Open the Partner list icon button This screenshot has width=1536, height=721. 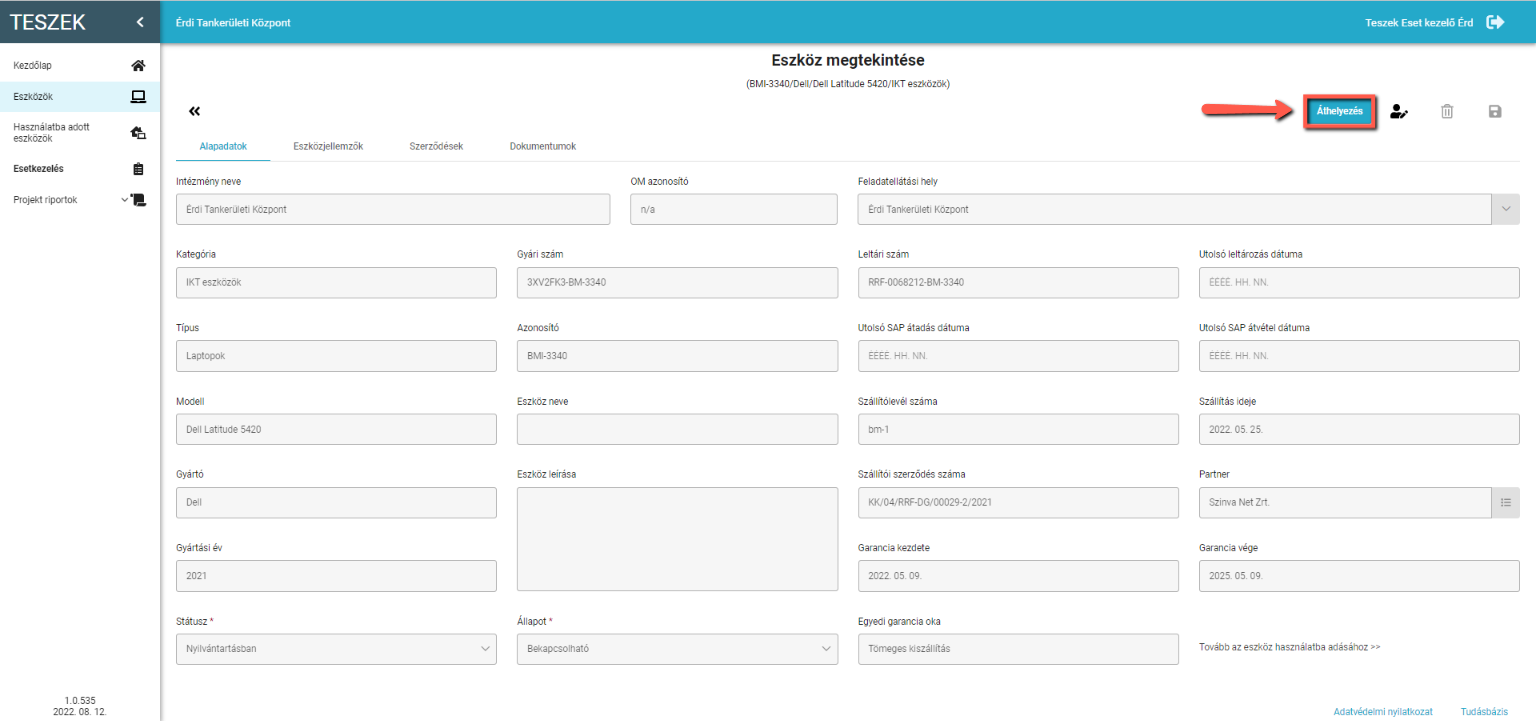tap(1506, 502)
